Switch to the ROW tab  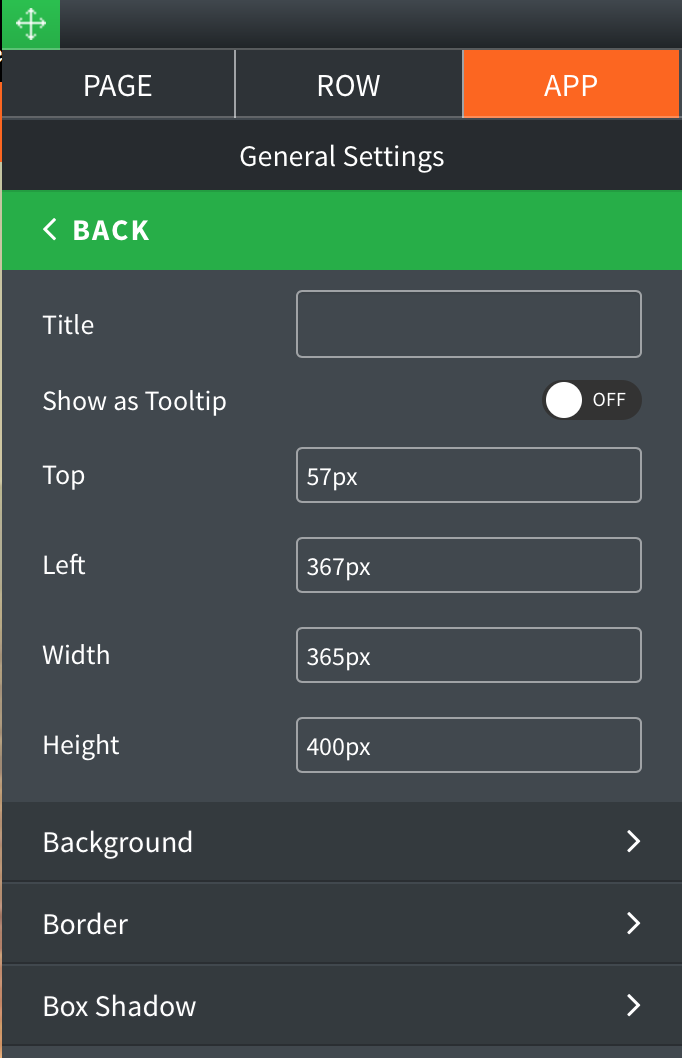click(x=348, y=85)
